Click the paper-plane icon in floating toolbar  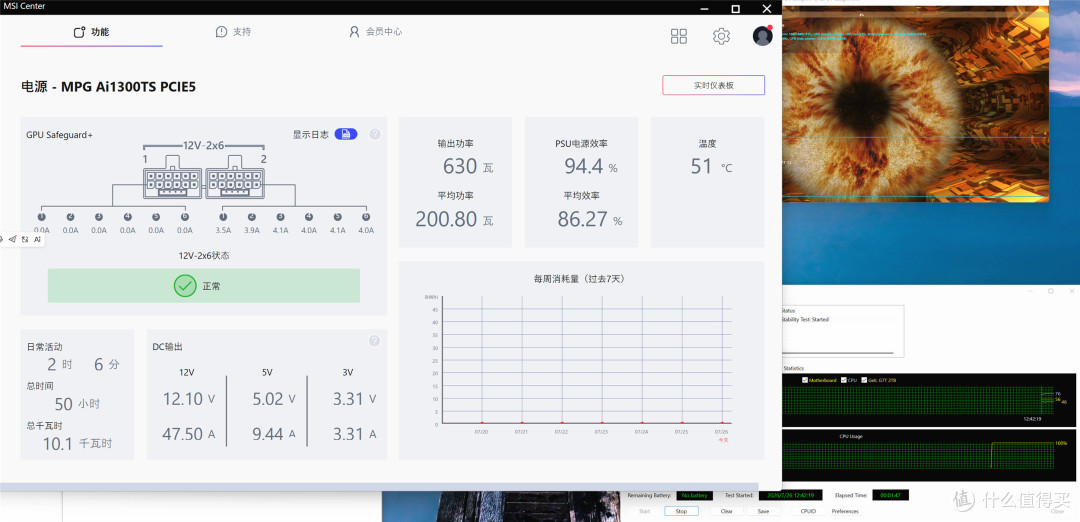(12, 239)
